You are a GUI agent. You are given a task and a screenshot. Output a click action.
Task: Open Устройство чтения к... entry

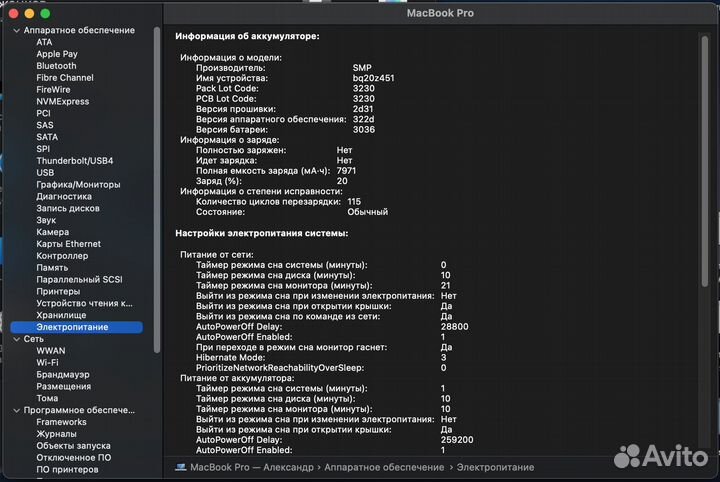(84, 303)
